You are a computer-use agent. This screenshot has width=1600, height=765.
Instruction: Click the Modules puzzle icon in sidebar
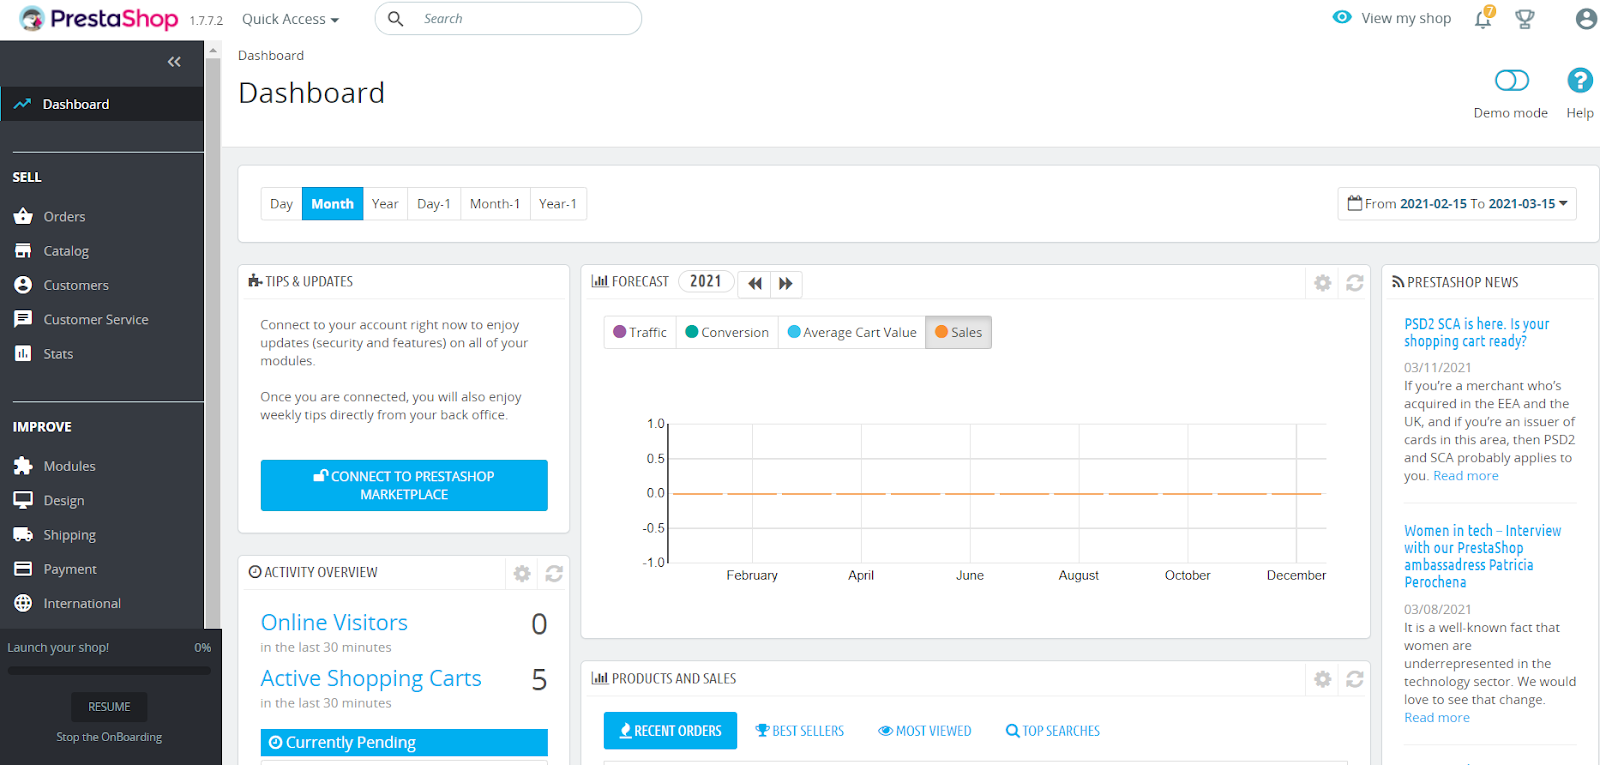coord(23,466)
